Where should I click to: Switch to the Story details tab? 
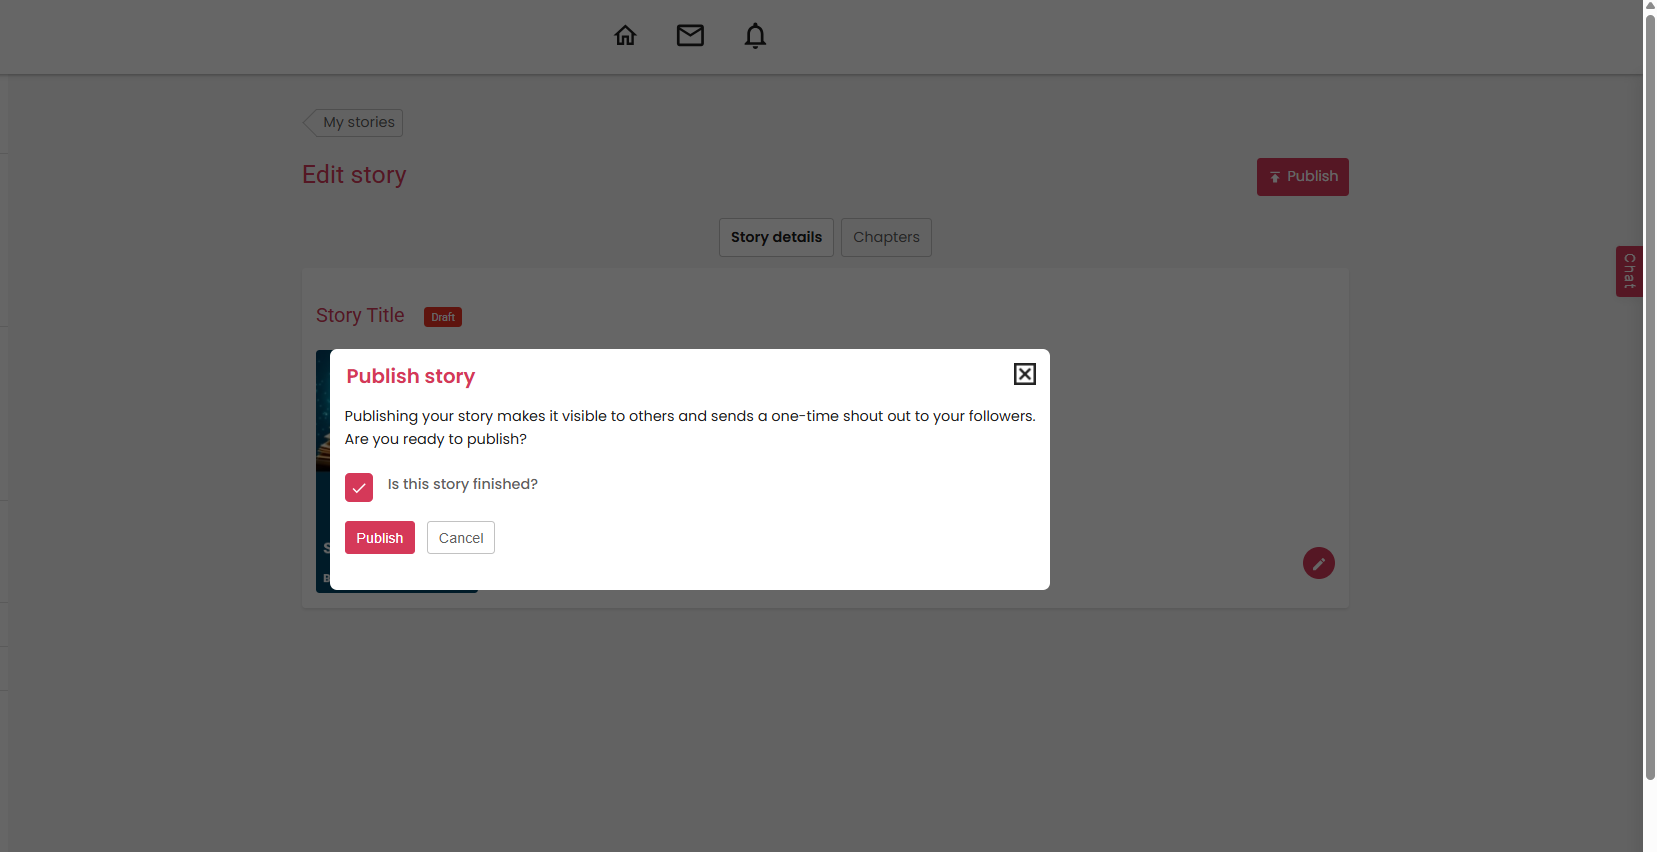pyautogui.click(x=776, y=237)
